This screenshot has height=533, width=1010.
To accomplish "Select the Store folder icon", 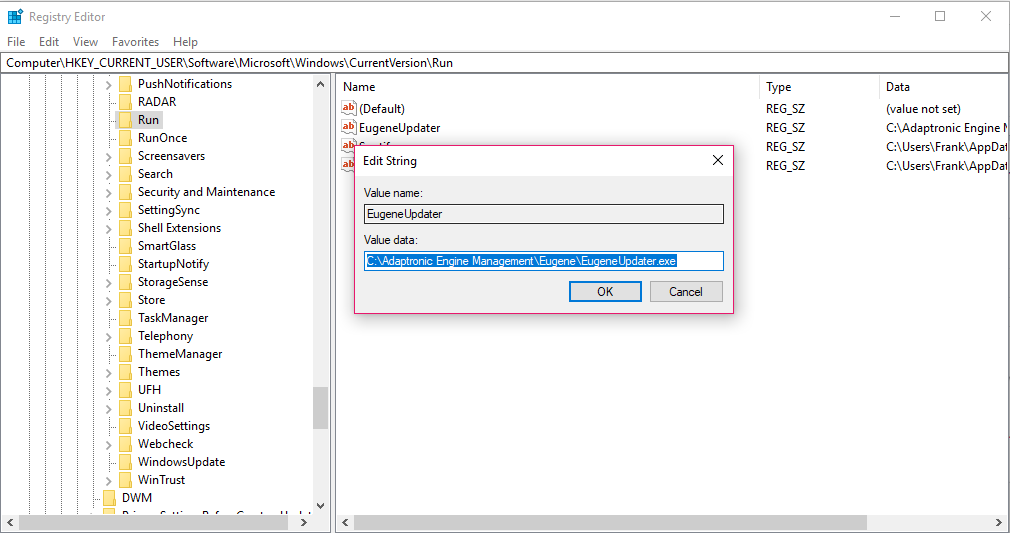I will [126, 300].
